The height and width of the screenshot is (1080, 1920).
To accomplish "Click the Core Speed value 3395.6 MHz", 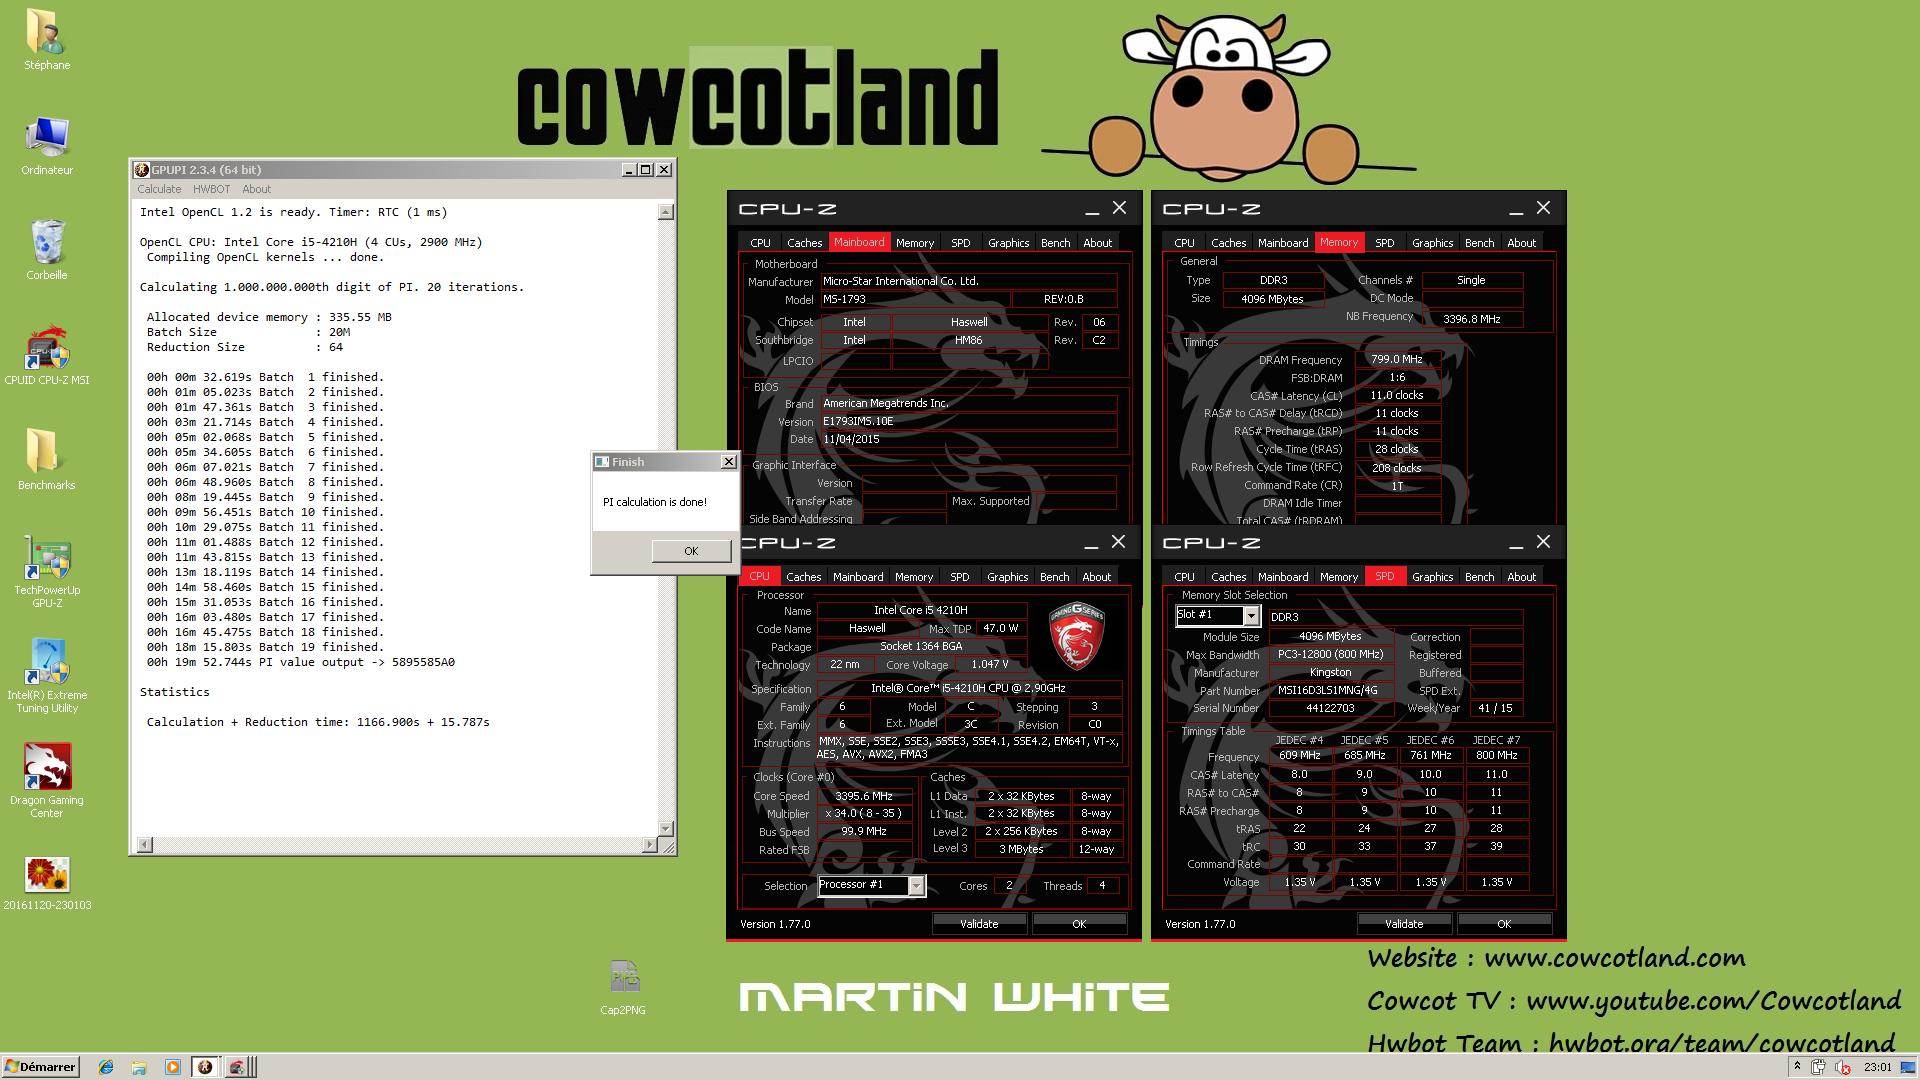I will (x=865, y=796).
